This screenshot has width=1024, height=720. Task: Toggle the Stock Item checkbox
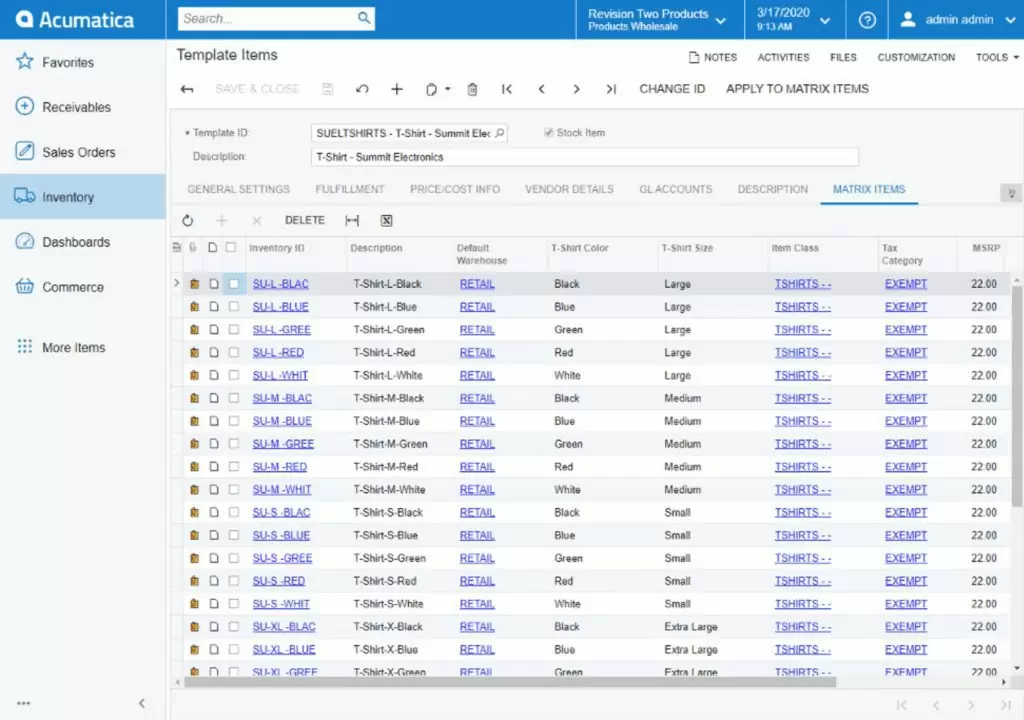(x=548, y=132)
